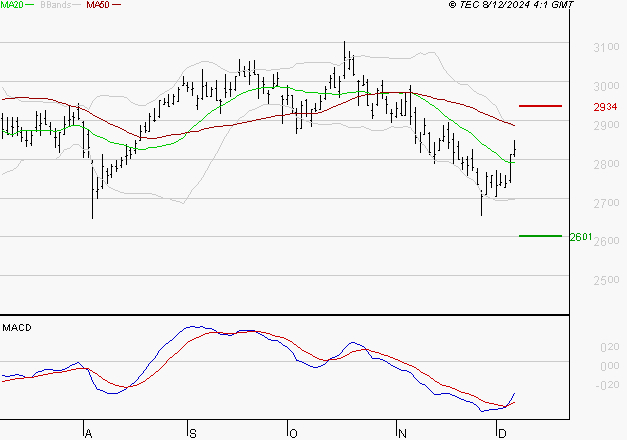This screenshot has height=440, width=627.
Task: Click the N month axis marker
Action: click(402, 434)
